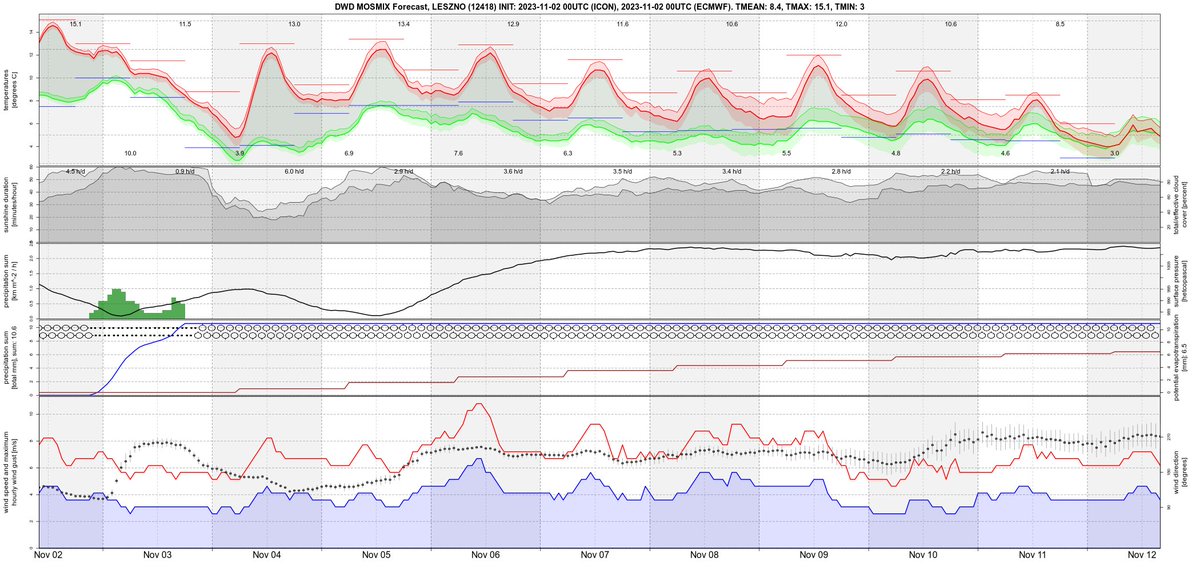The height and width of the screenshot is (571, 1200).
Task: Click the daily maximum value '13.4'
Action: (x=403, y=23)
